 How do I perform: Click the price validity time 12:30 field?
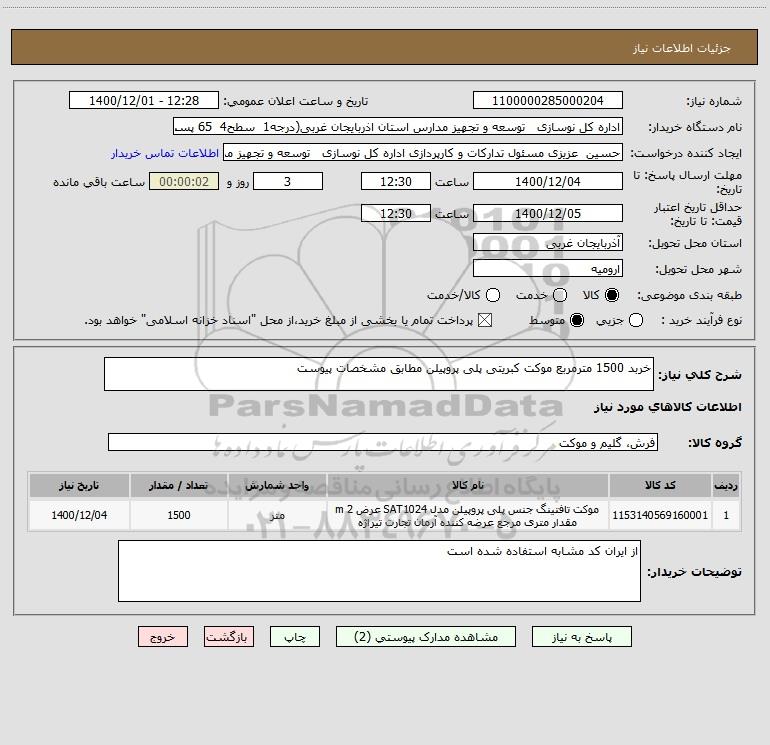click(396, 213)
